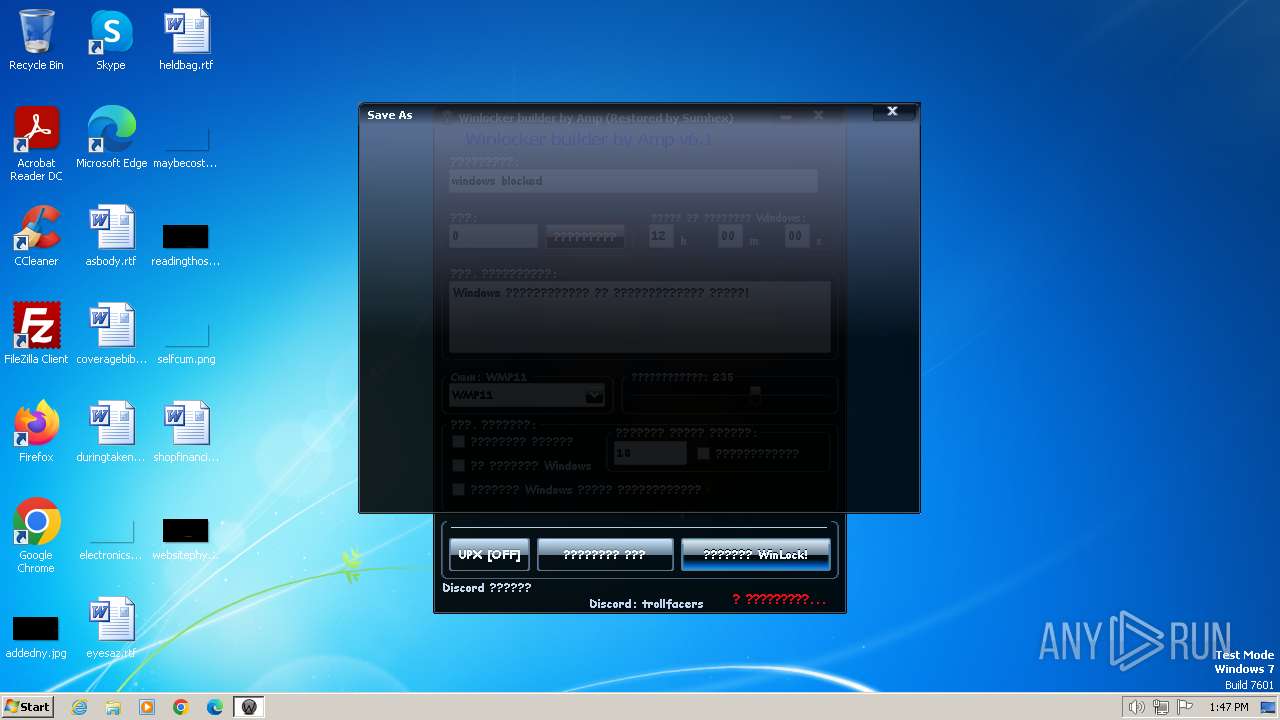This screenshot has width=1280, height=720.
Task: Click the WinLock! build button
Action: (756, 555)
